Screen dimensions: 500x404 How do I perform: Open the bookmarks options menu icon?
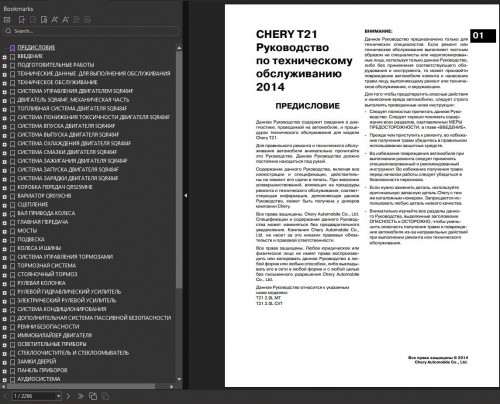[7, 20]
